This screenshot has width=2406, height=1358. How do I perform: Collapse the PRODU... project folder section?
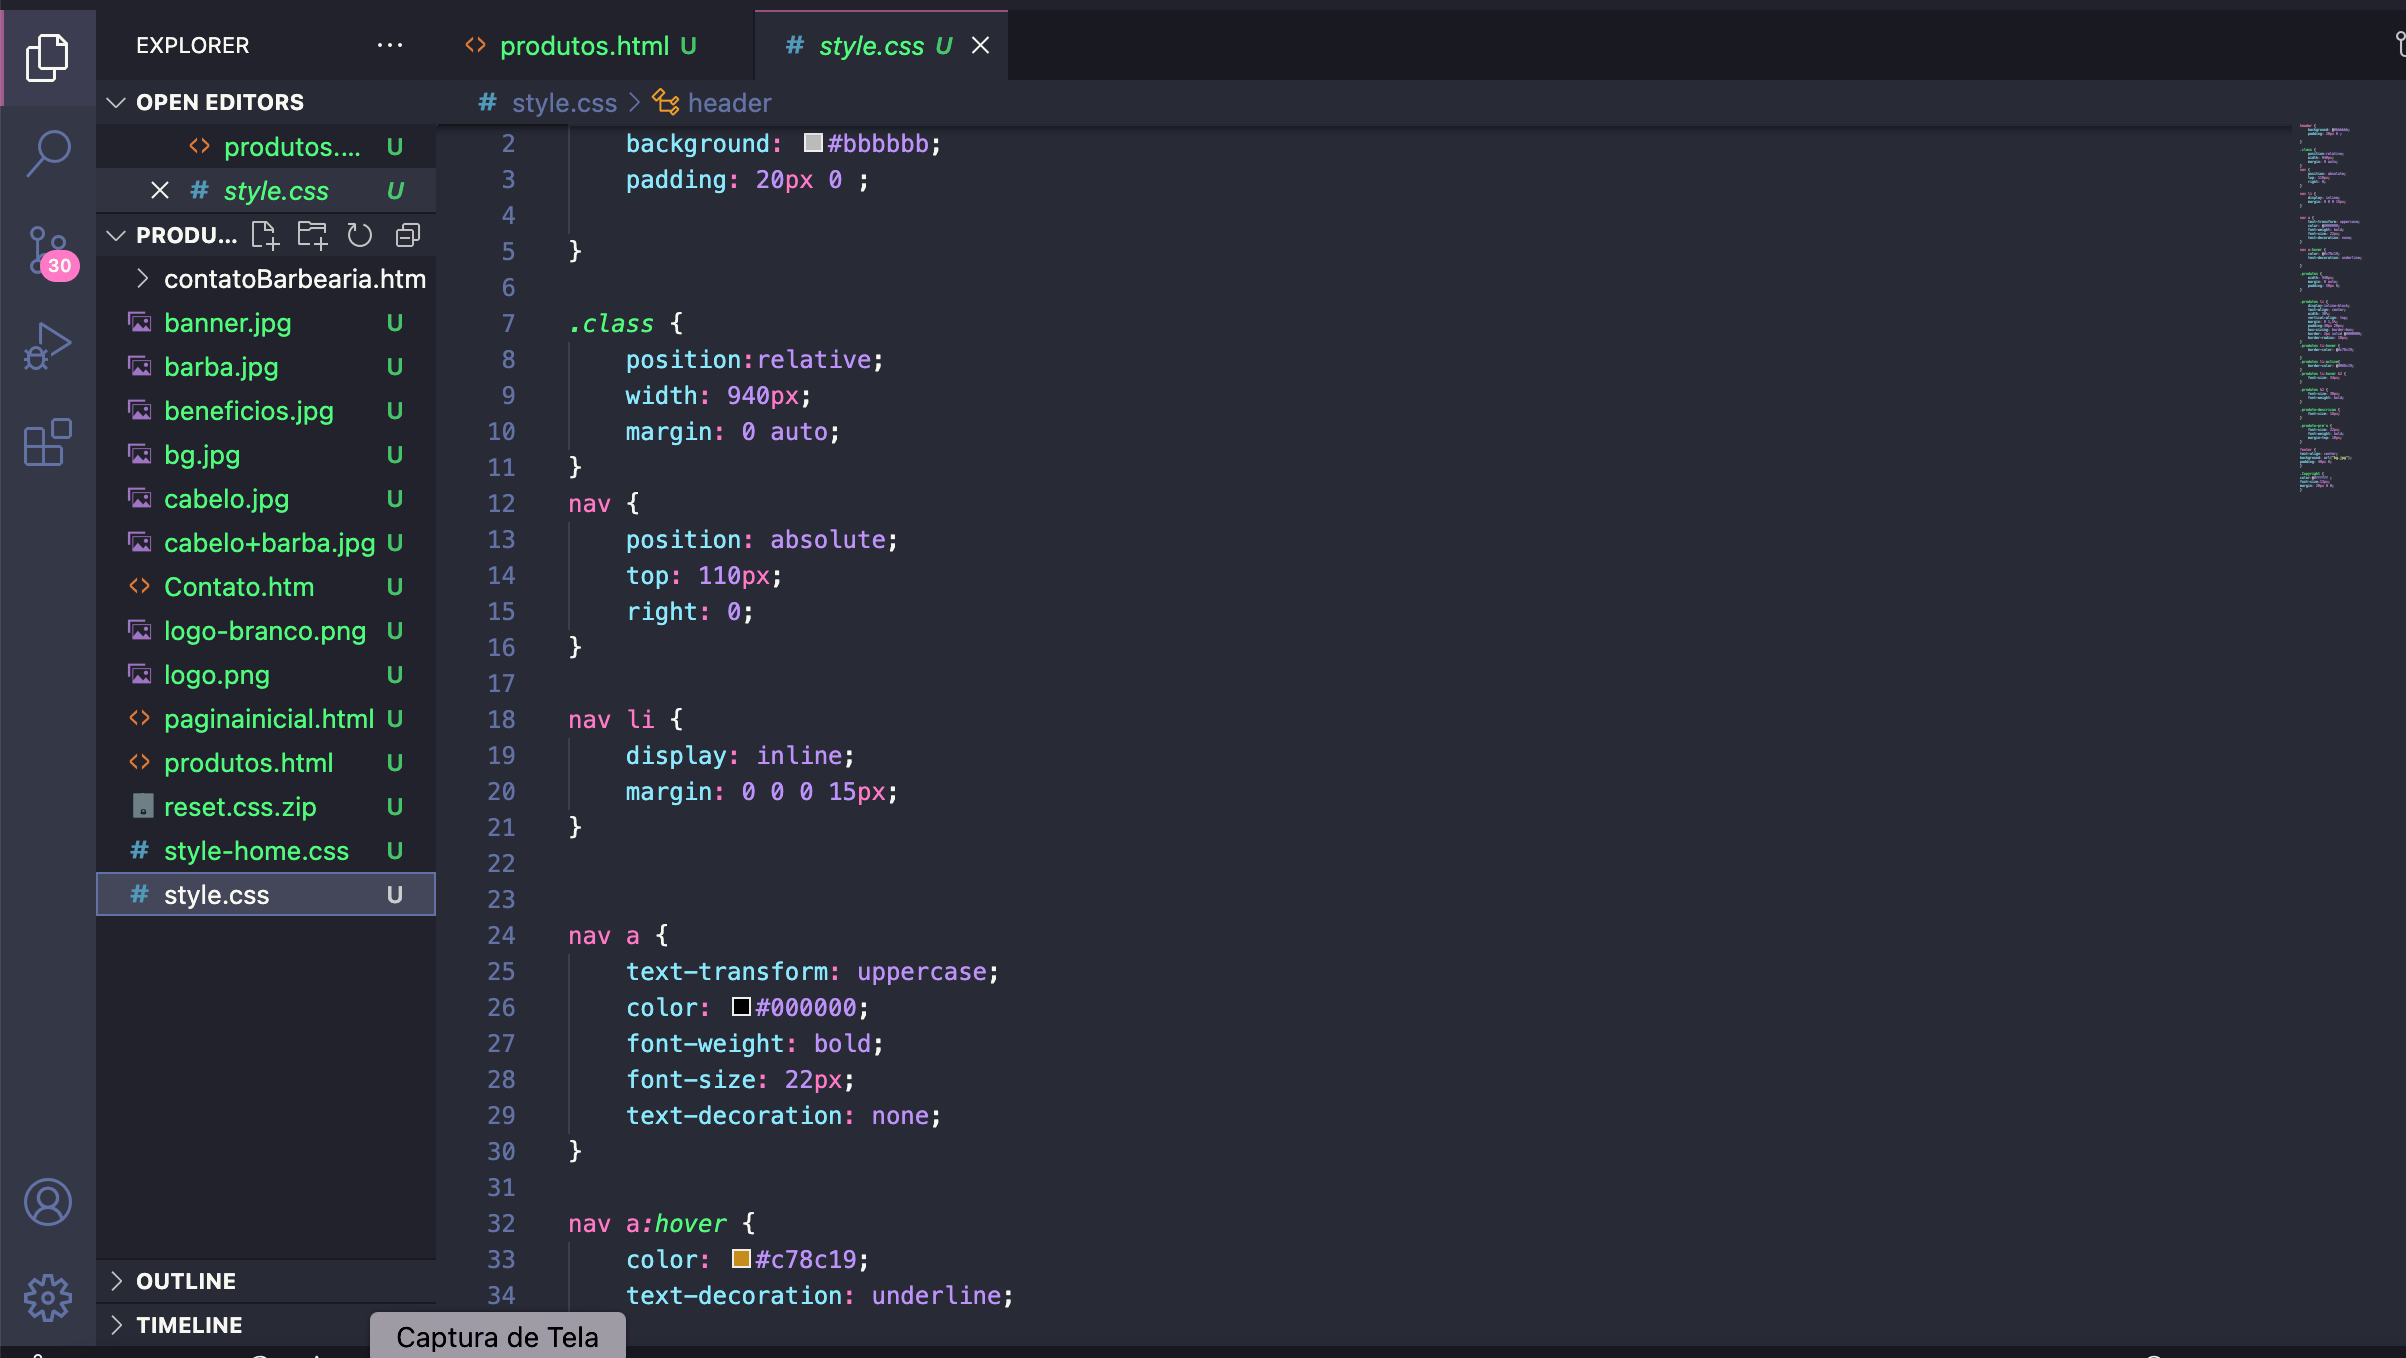tap(116, 235)
